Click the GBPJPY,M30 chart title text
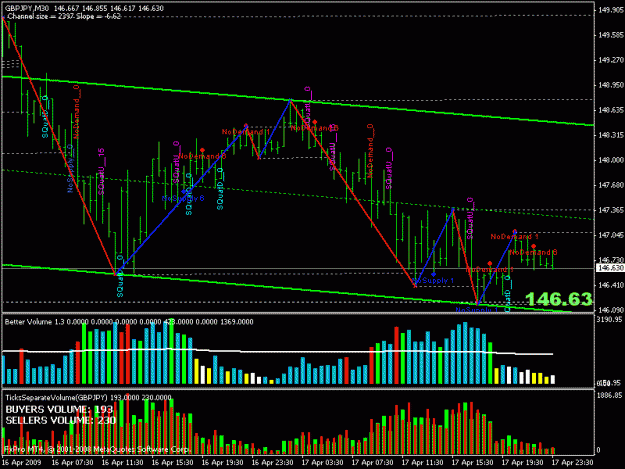This screenshot has height=469, width=625. pyautogui.click(x=28, y=8)
